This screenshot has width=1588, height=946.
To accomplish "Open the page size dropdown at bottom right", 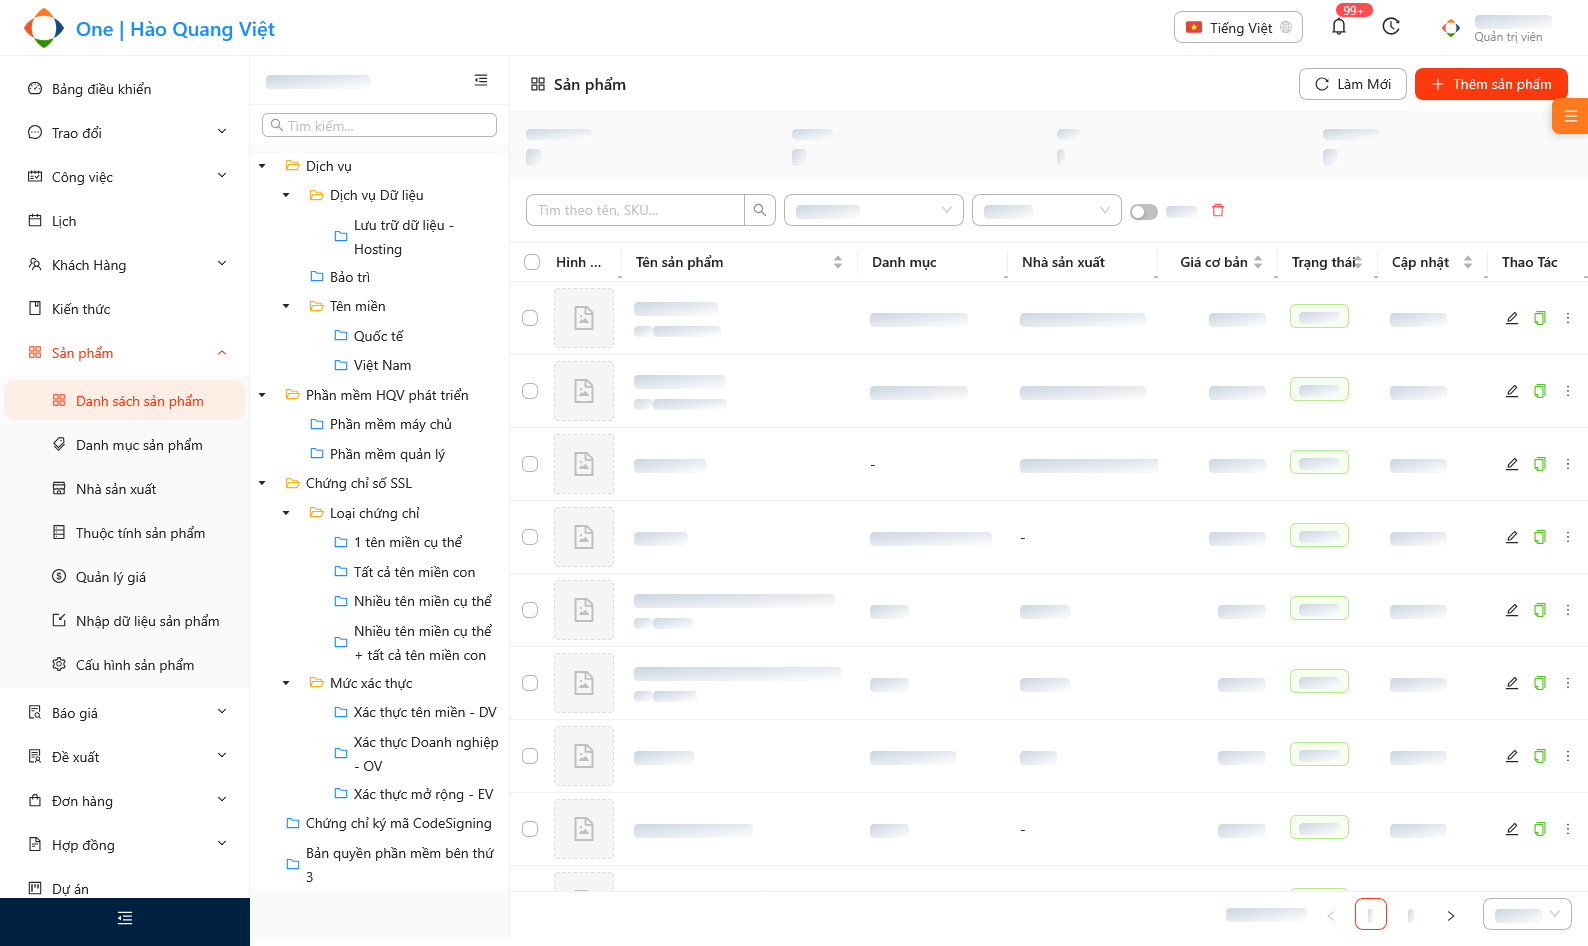I will 1527,915.
